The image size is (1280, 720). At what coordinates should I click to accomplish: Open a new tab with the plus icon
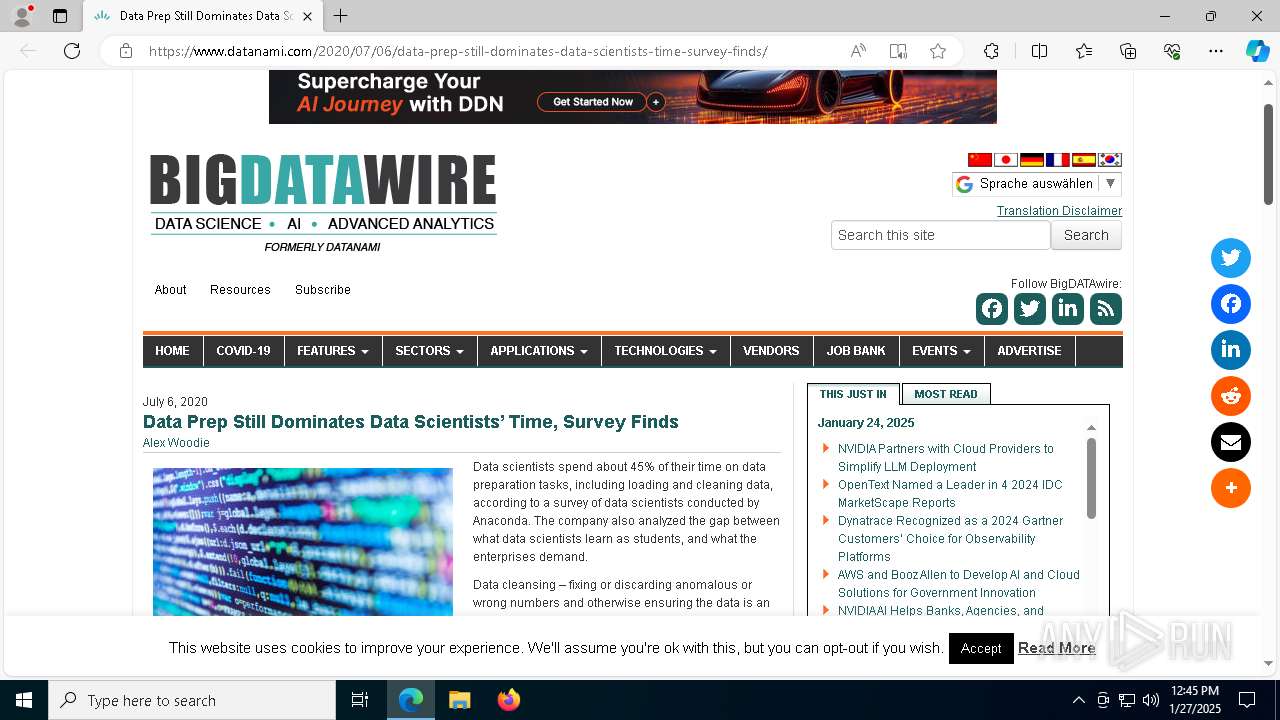pyautogui.click(x=341, y=16)
